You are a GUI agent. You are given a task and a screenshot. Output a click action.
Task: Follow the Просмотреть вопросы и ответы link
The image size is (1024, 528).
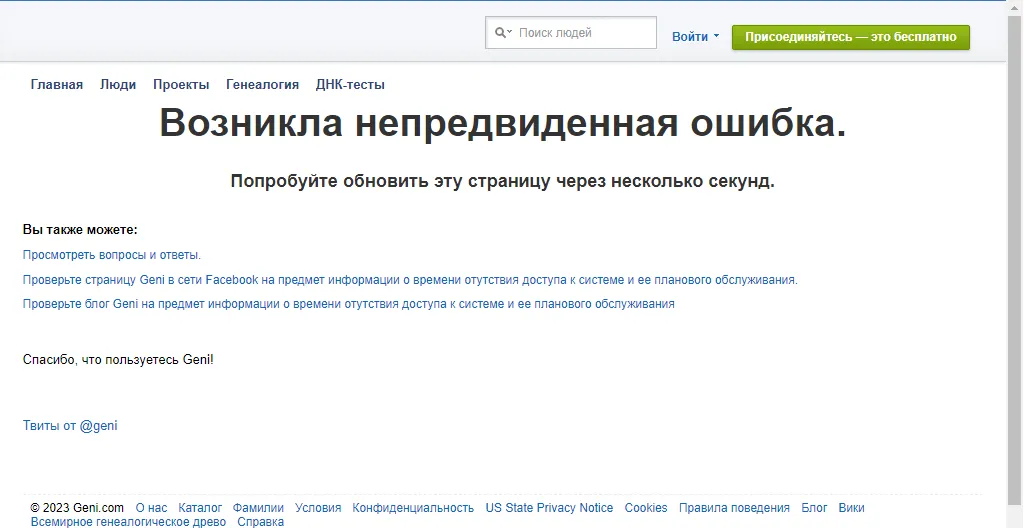(x=112, y=255)
